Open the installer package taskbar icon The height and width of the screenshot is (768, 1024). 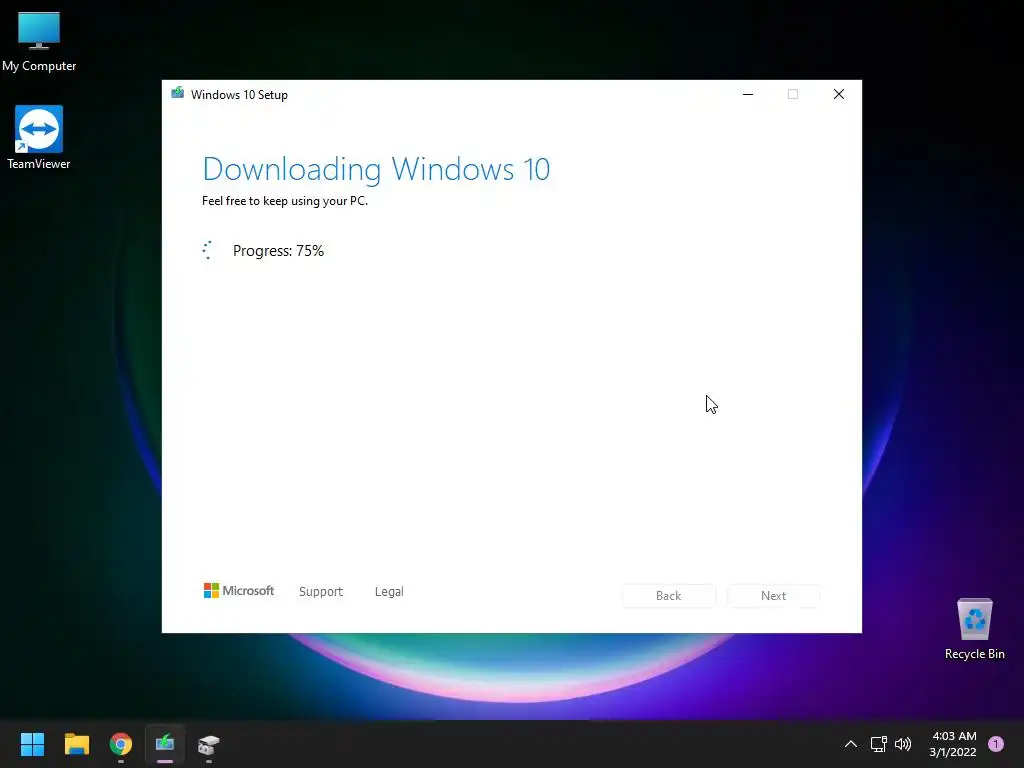(x=209, y=744)
